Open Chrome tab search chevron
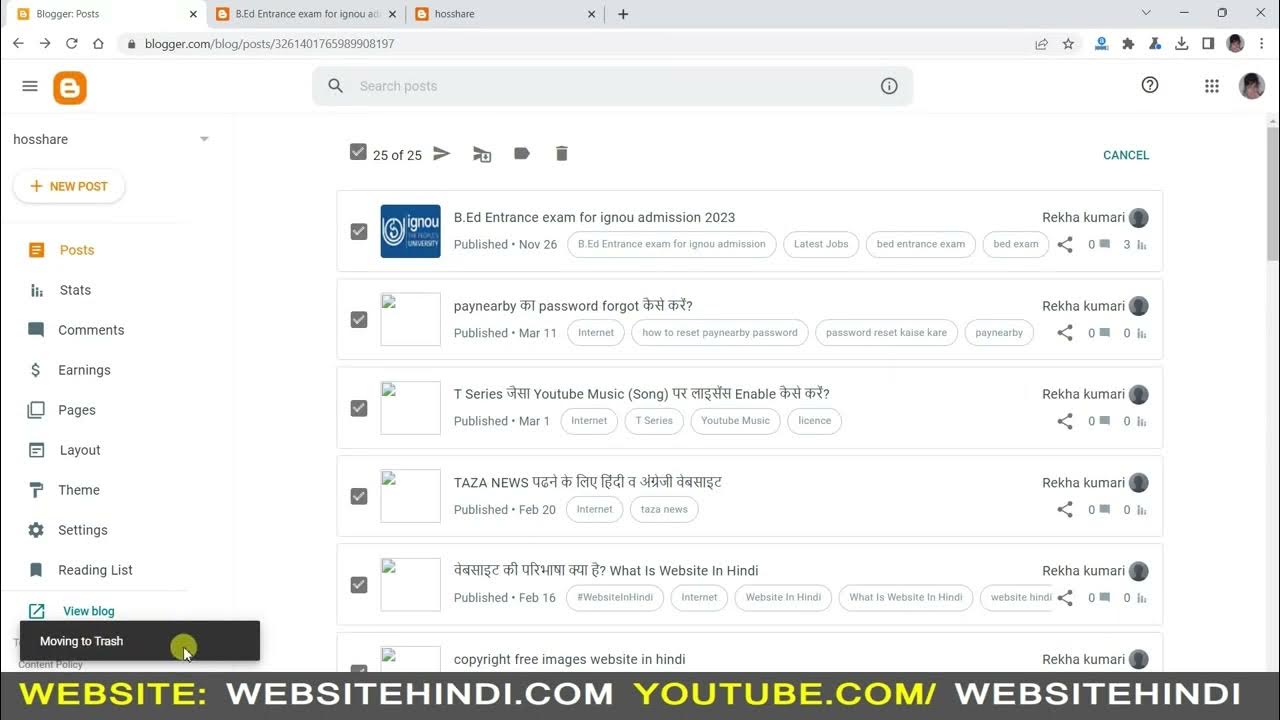 [1146, 13]
